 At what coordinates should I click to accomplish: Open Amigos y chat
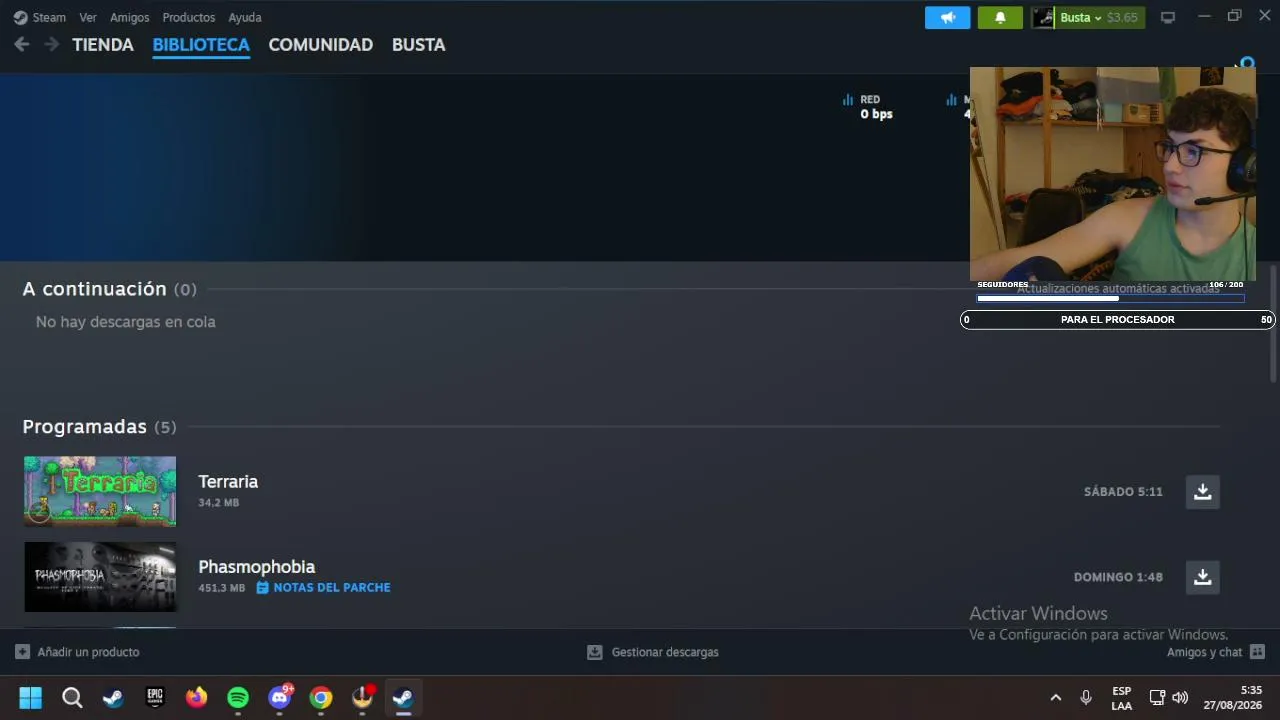pyautogui.click(x=1204, y=652)
